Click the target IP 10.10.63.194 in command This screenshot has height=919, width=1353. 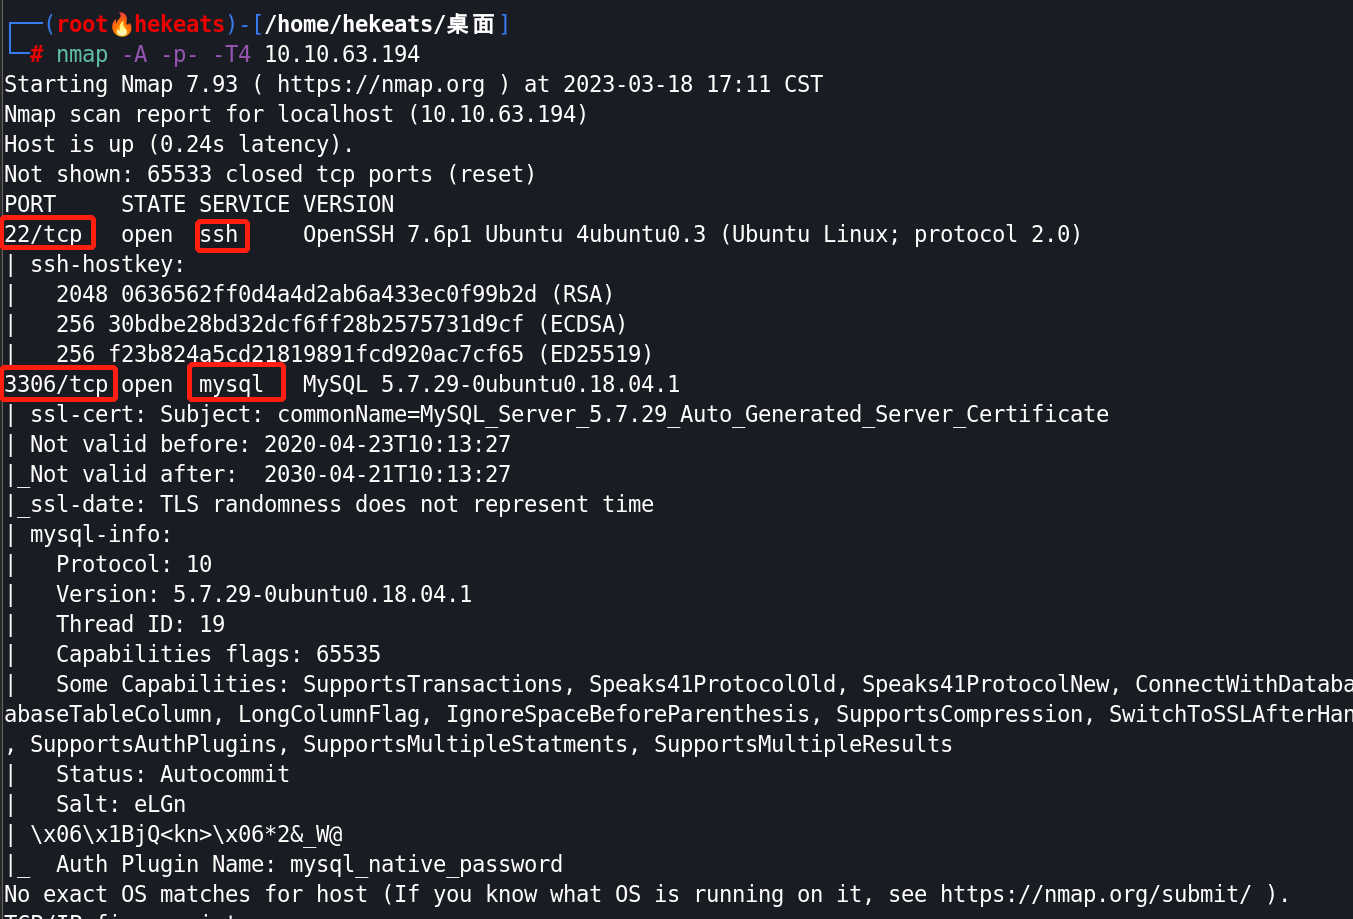(342, 54)
